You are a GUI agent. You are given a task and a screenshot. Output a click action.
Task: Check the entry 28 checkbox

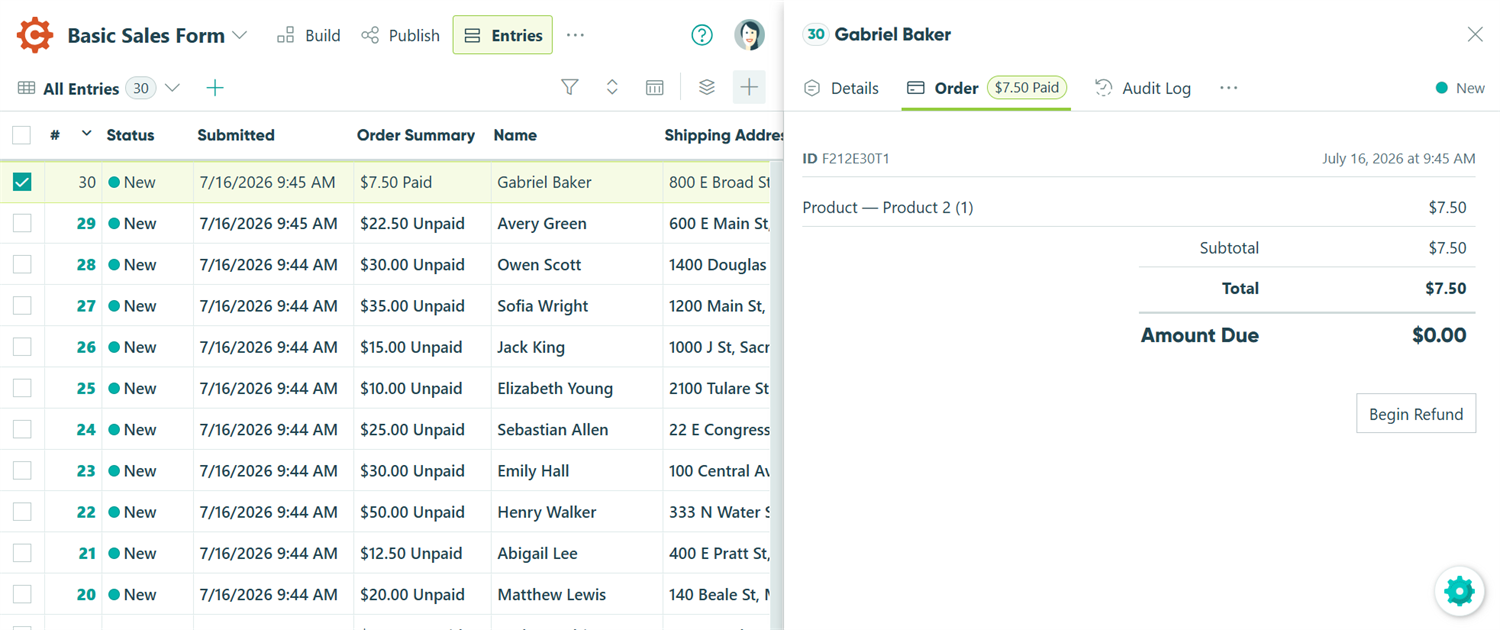click(22, 264)
